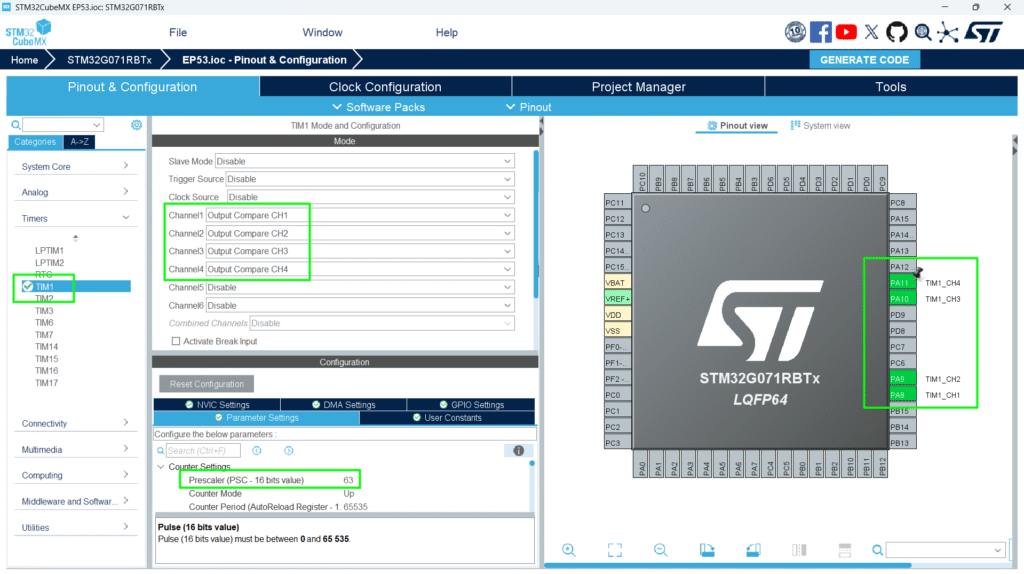
Task: Collapse the Counter Settings section
Action: [161, 467]
